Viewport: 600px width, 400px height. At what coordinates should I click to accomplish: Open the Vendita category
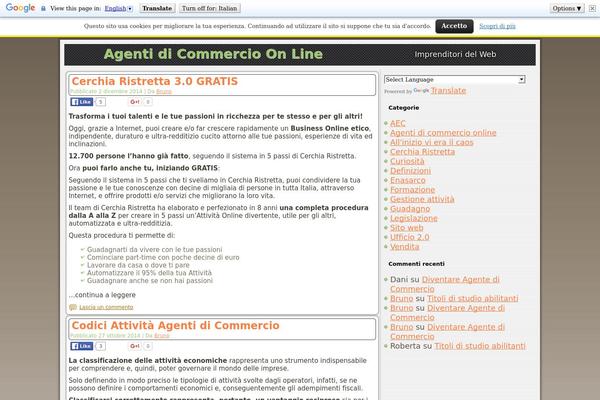point(404,247)
